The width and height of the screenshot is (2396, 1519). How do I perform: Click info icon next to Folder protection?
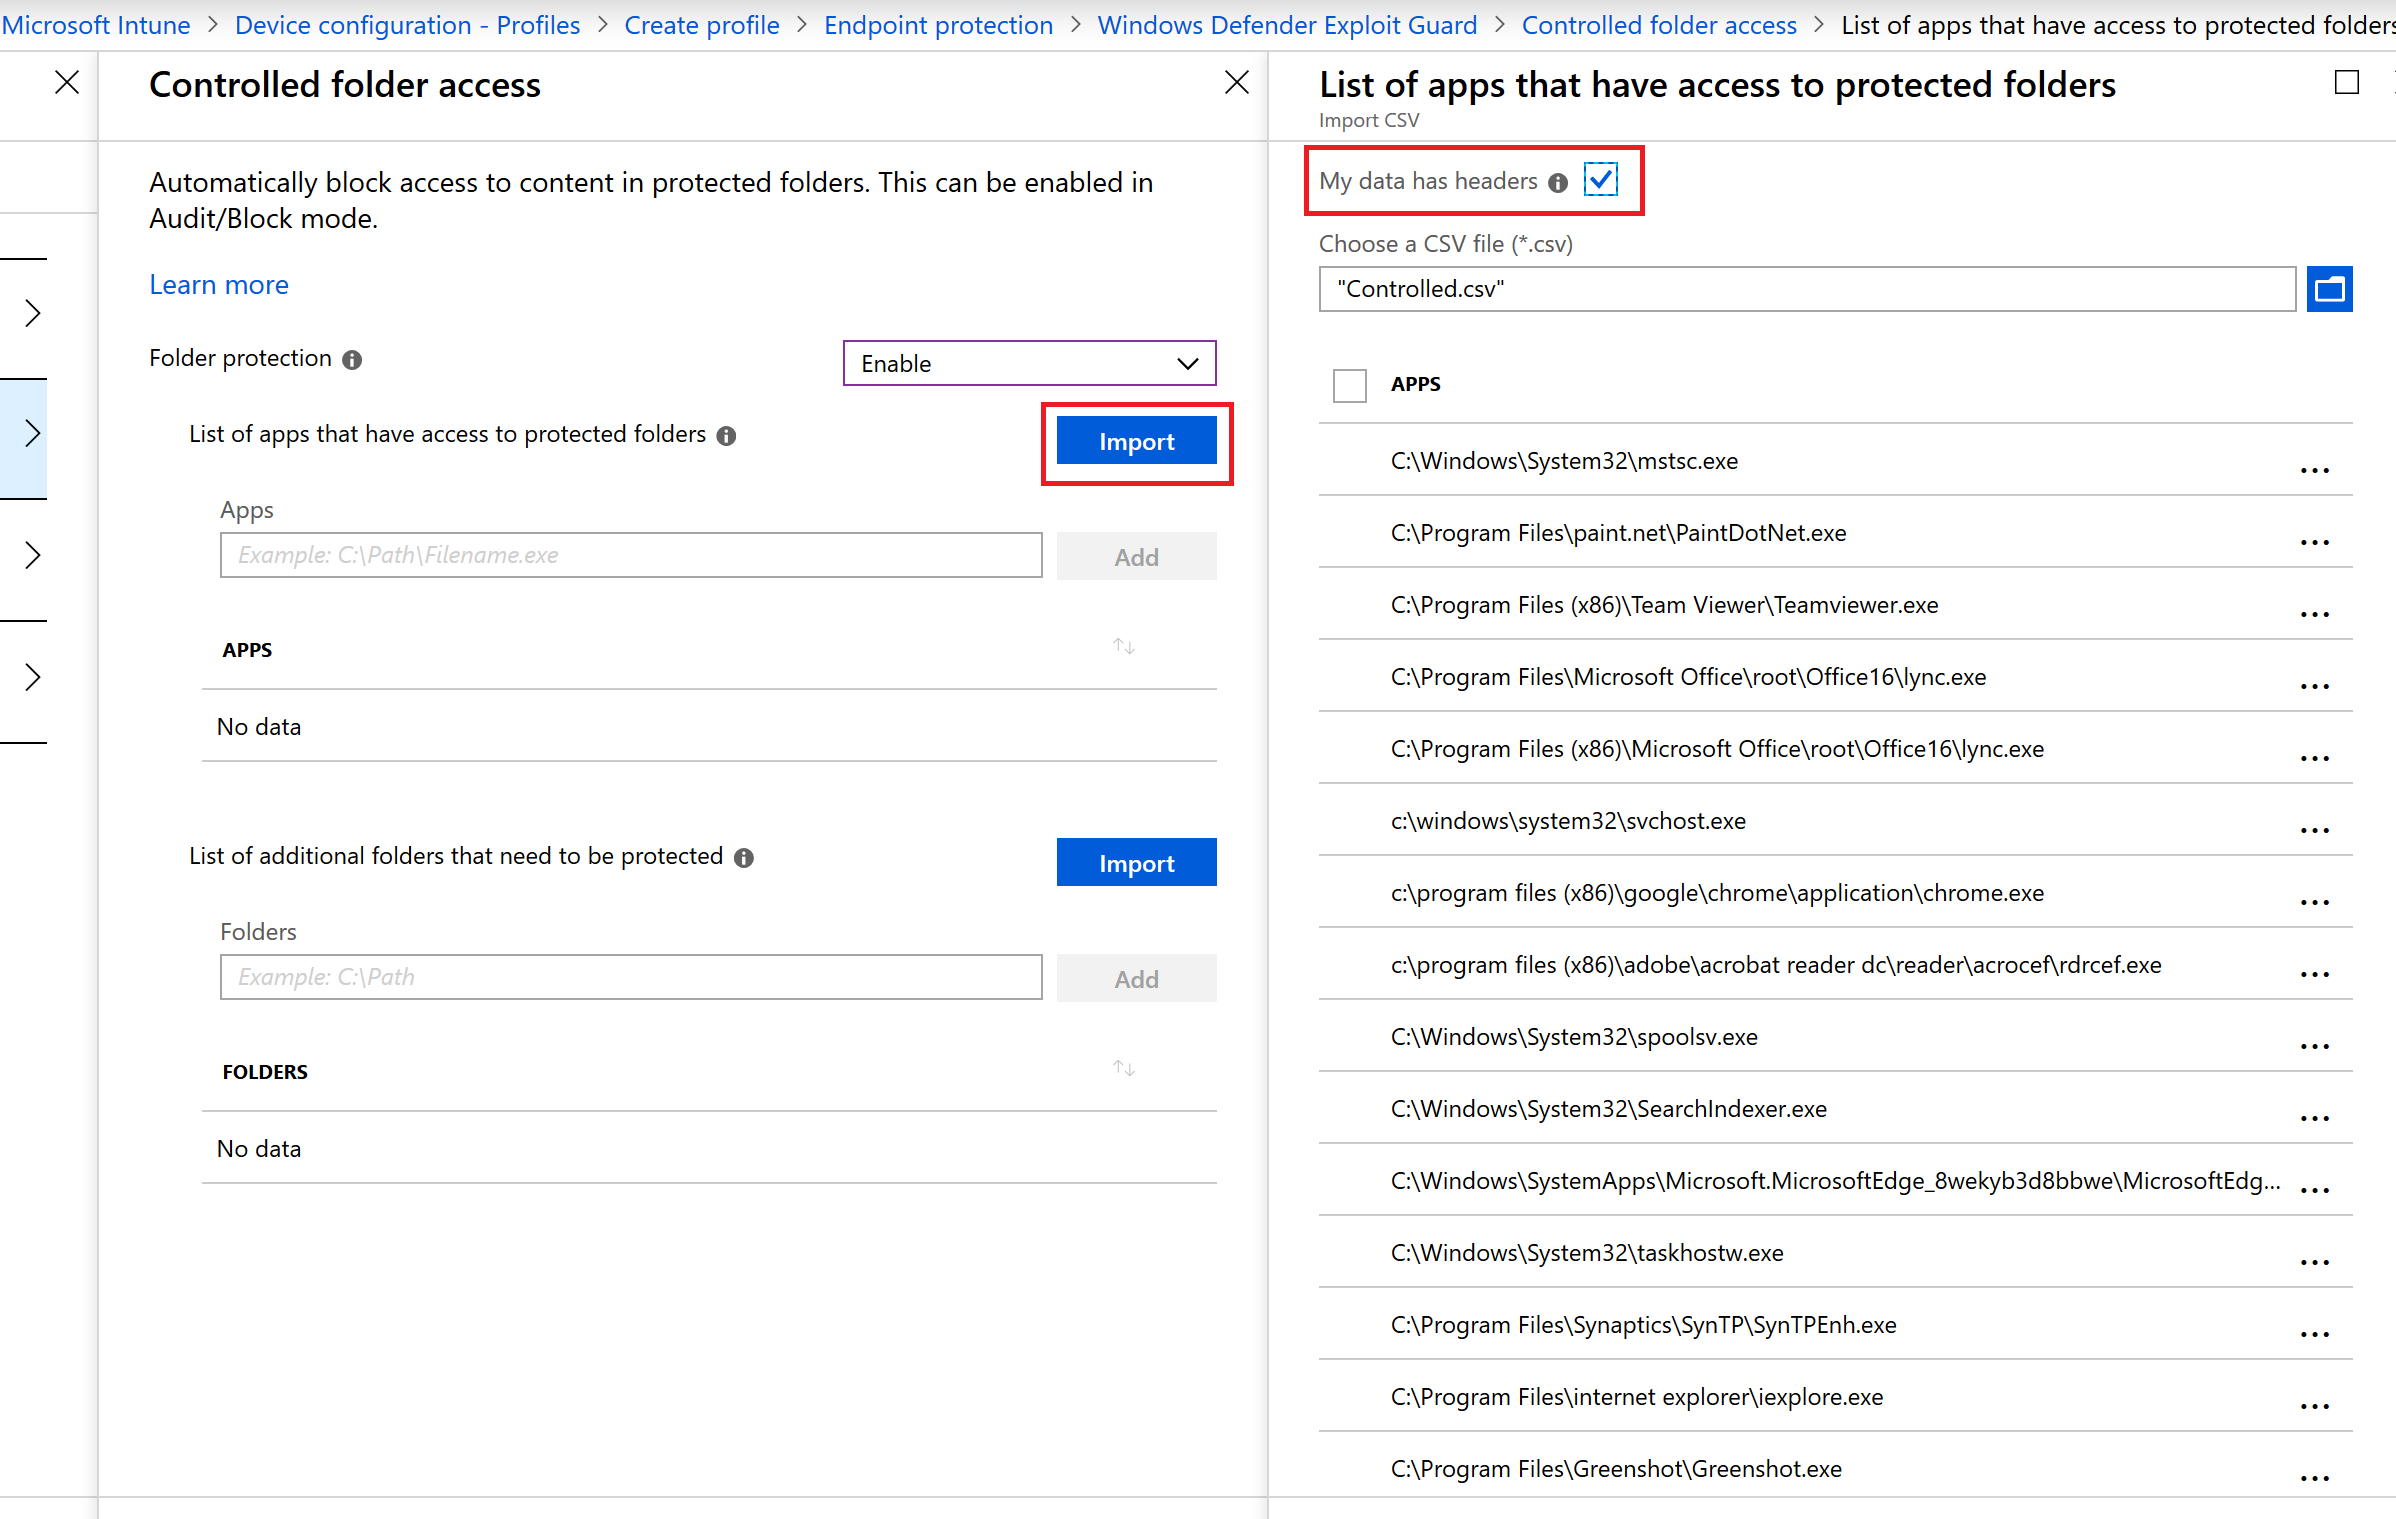click(352, 360)
